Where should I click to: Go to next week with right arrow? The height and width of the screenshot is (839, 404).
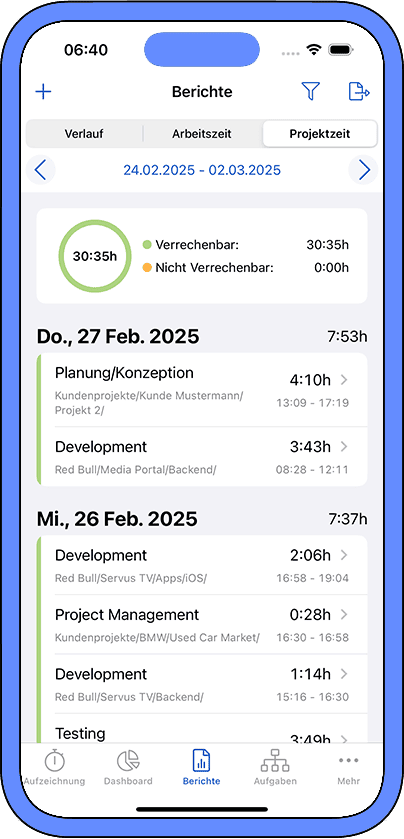click(x=363, y=170)
